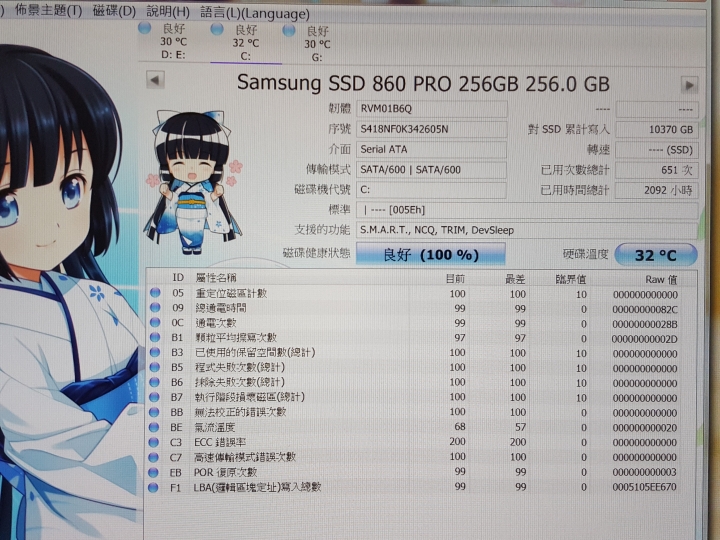This screenshot has height=540, width=720.
Task: Click the 臨界值 column header
Action: [571, 279]
